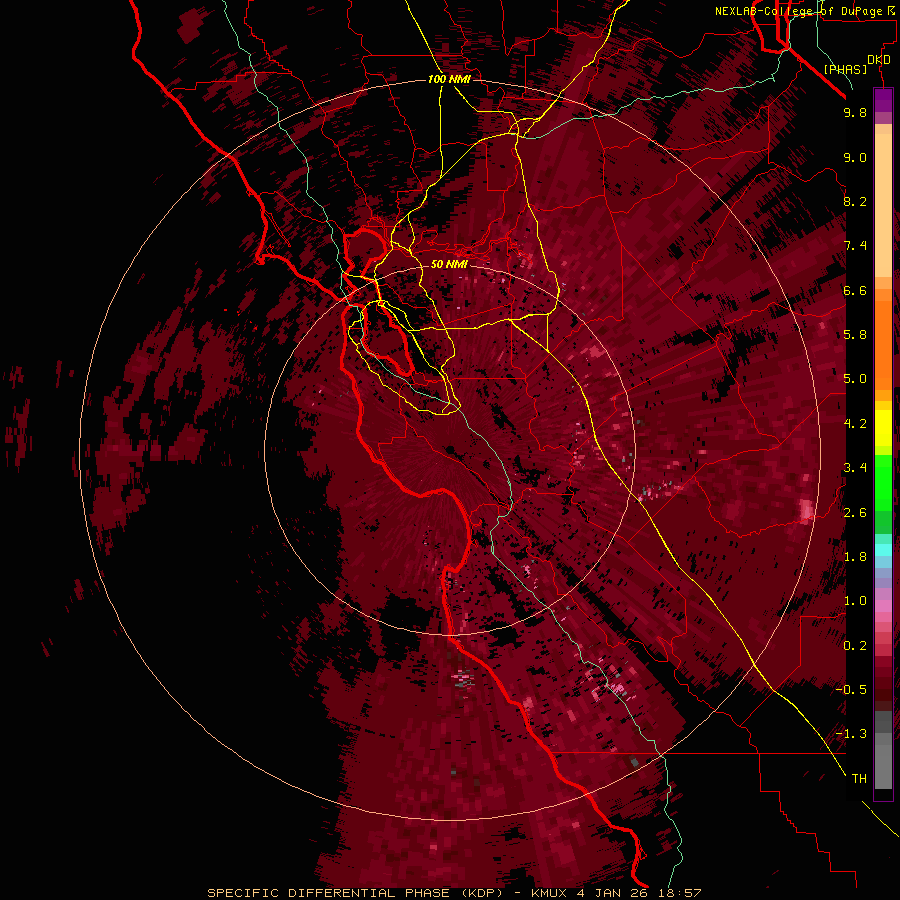Click the 9.0 value on the color scale

click(855, 157)
